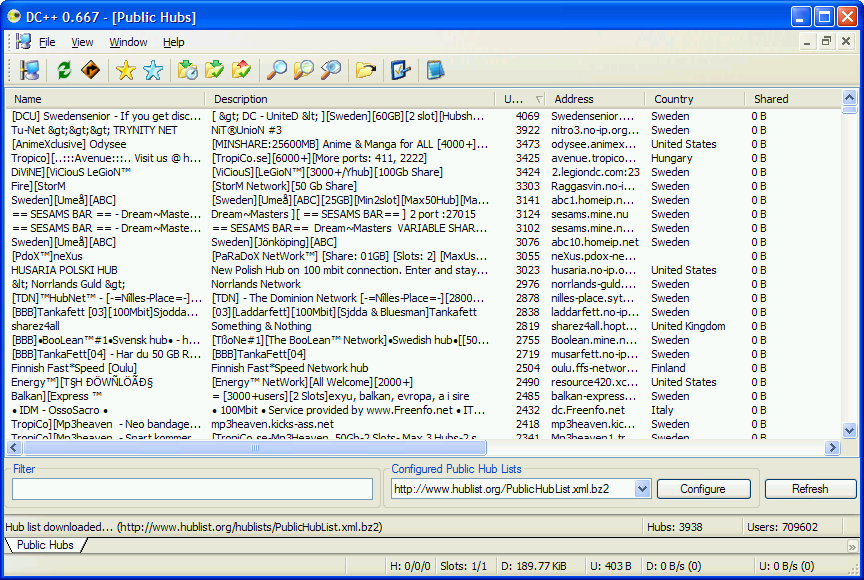The width and height of the screenshot is (864, 580).
Task: Open Favorite Users with the blue star
Action: pyautogui.click(x=153, y=71)
